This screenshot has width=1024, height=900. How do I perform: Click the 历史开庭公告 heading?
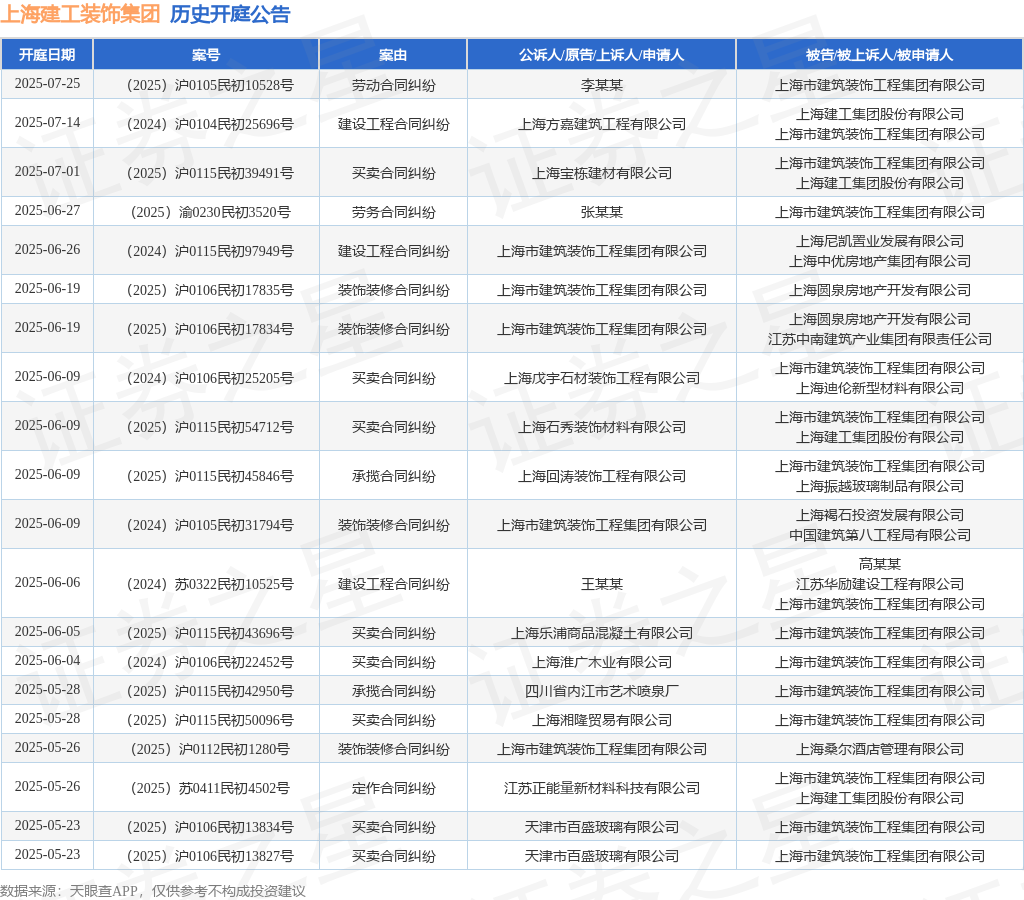[x=230, y=14]
